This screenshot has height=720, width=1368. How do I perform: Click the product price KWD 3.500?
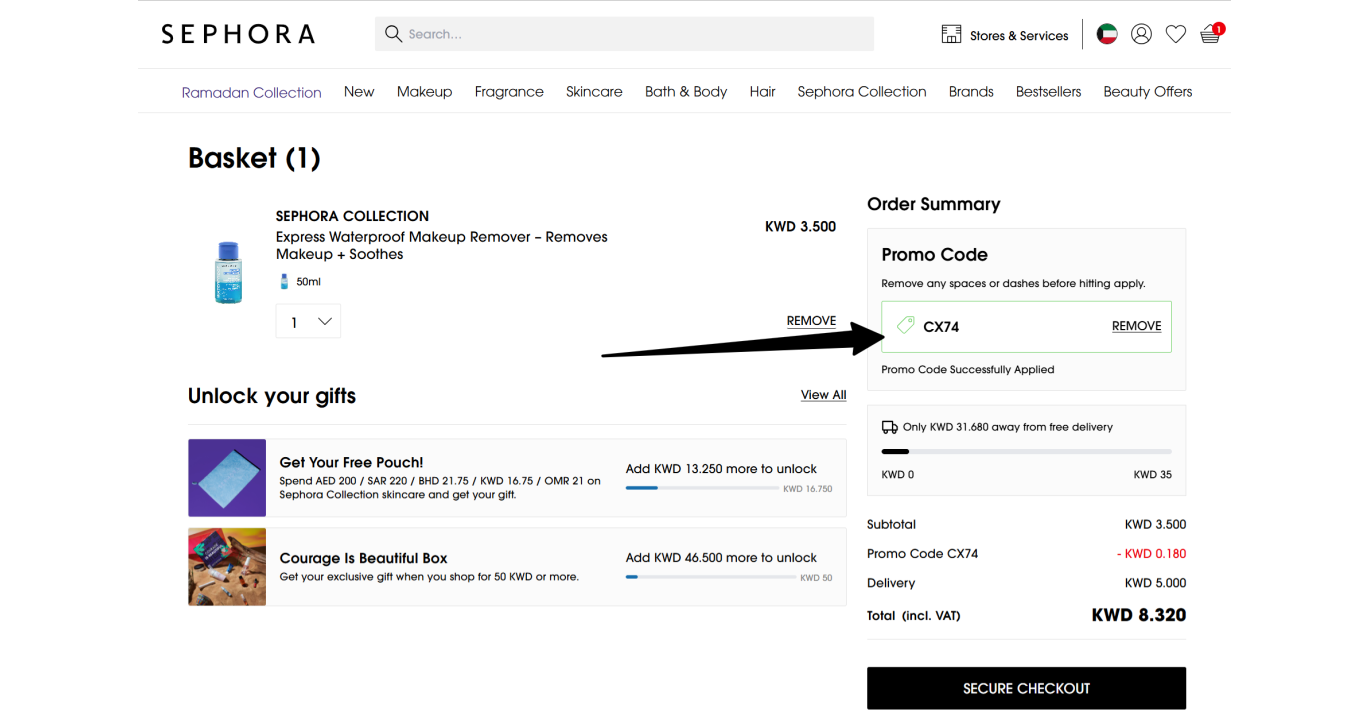click(x=800, y=226)
